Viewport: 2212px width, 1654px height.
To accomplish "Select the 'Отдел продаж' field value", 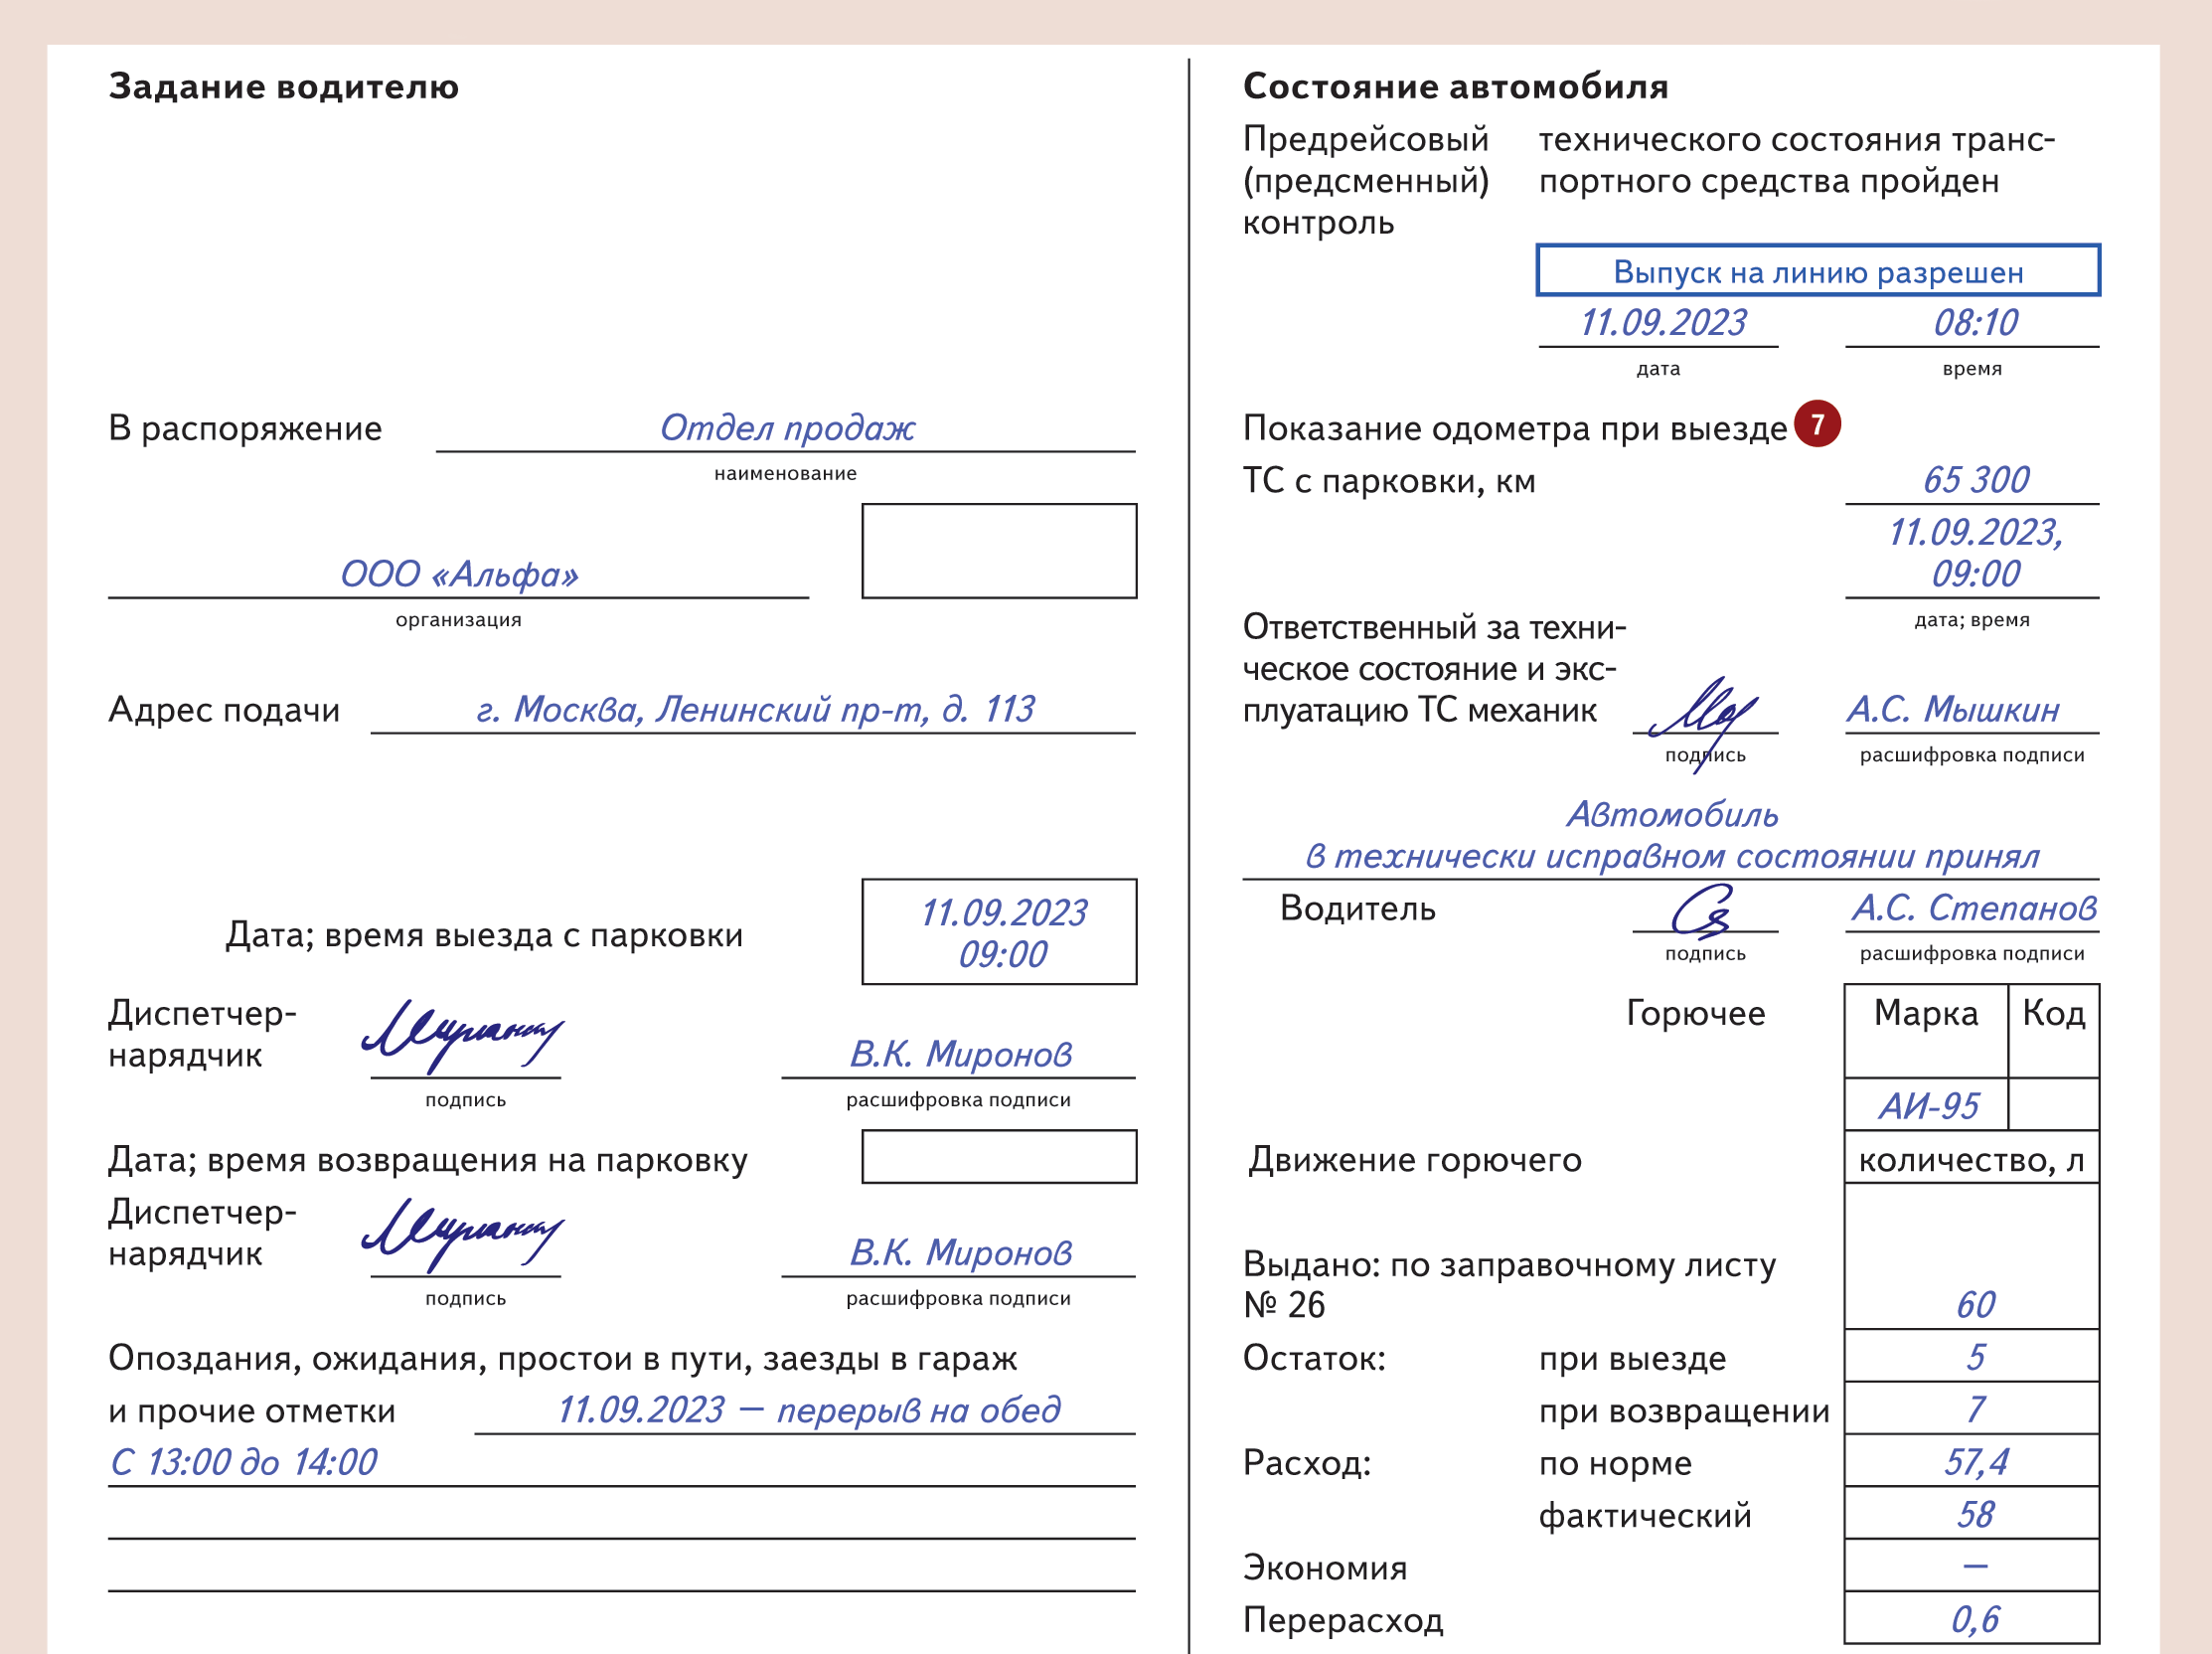I will [787, 428].
